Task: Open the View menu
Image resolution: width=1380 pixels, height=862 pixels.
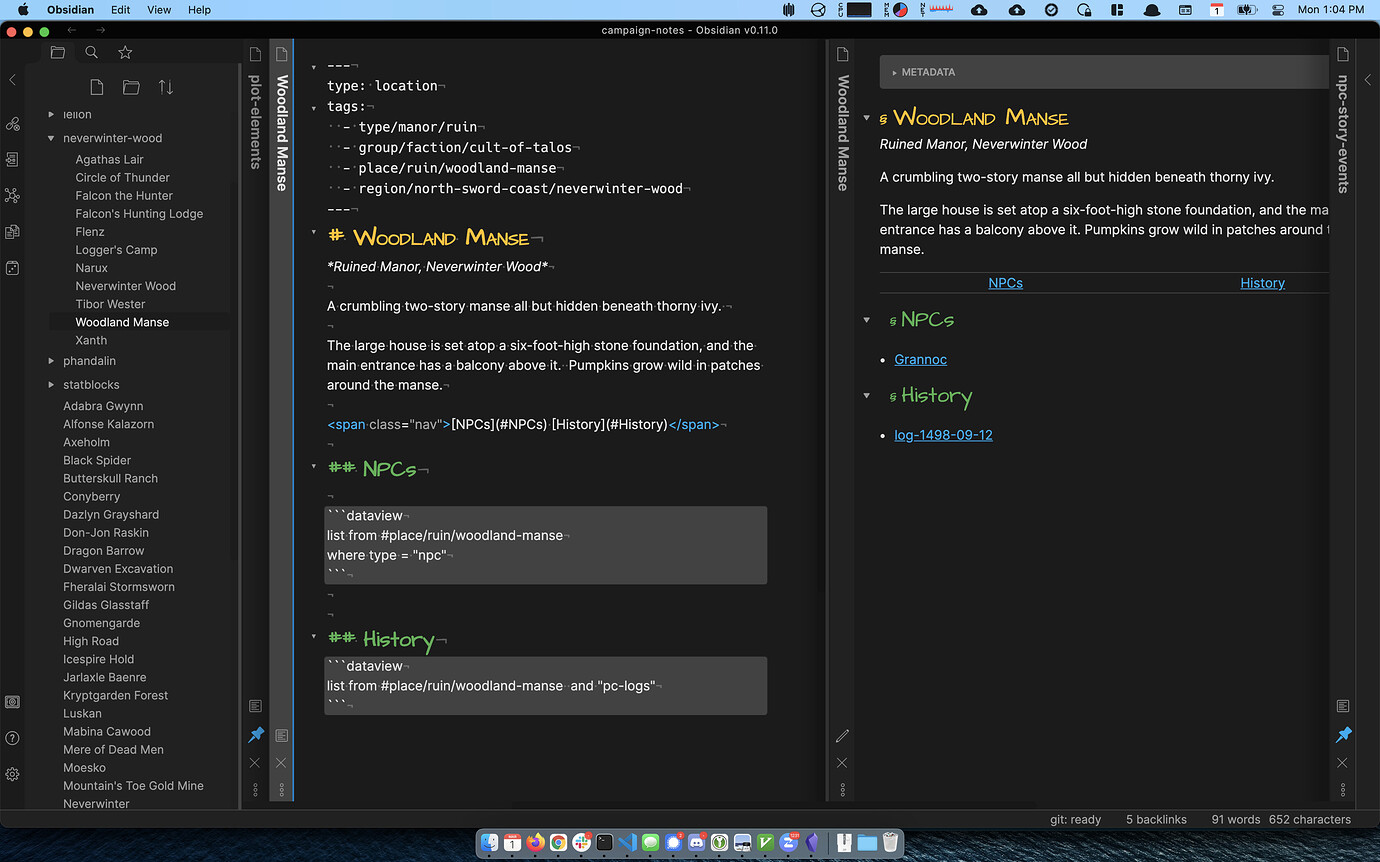Action: 158,10
